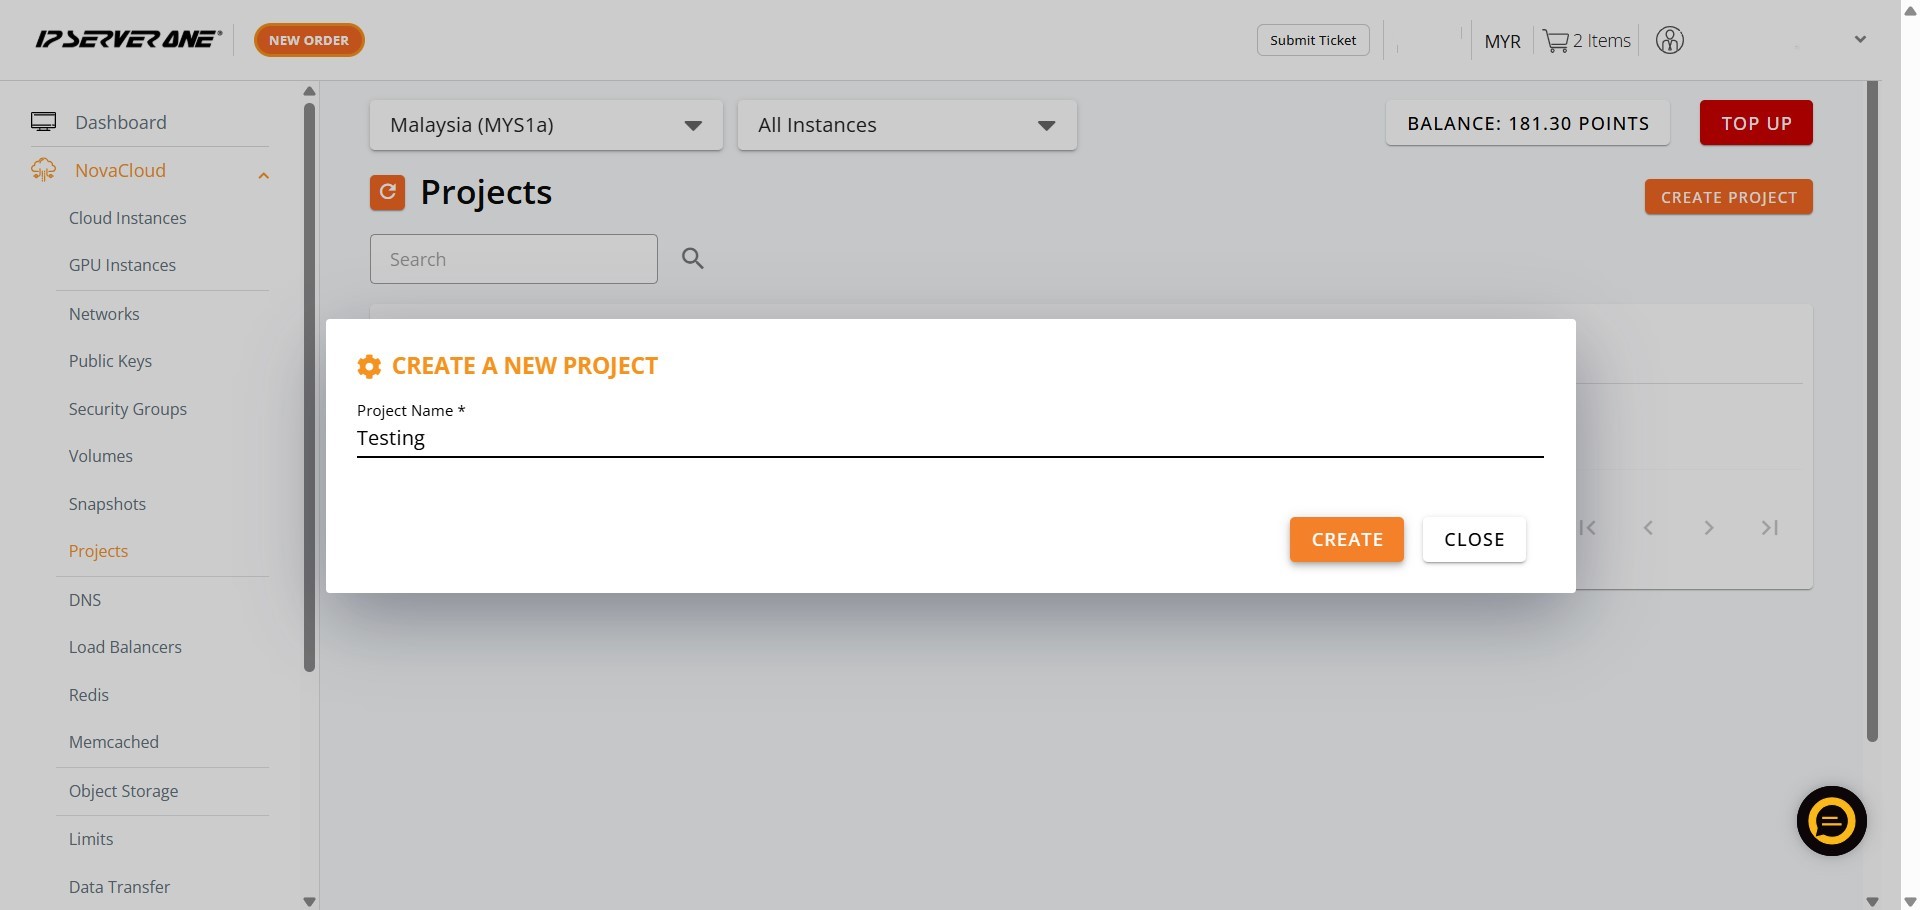The width and height of the screenshot is (1920, 910).
Task: Go to first page pagination arrow
Action: tap(1588, 527)
